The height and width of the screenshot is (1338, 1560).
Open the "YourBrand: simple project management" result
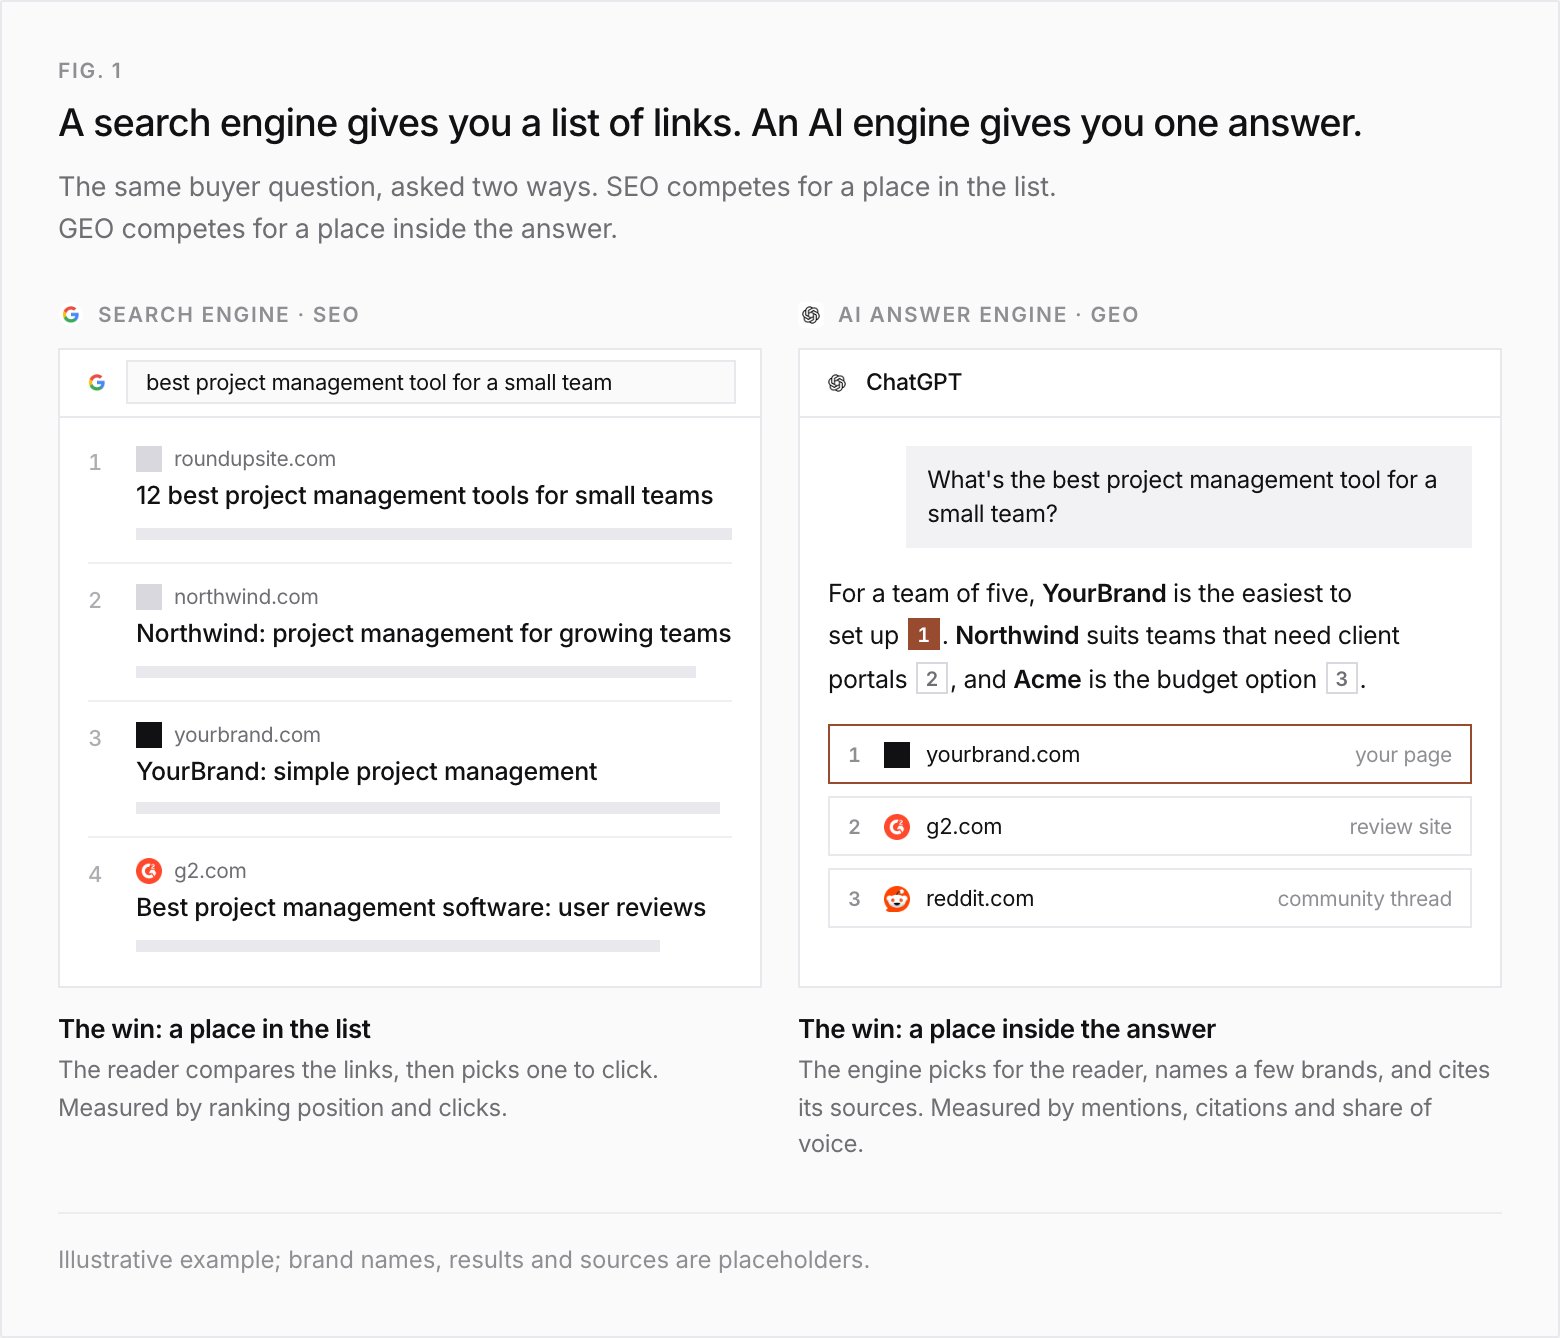(x=367, y=771)
